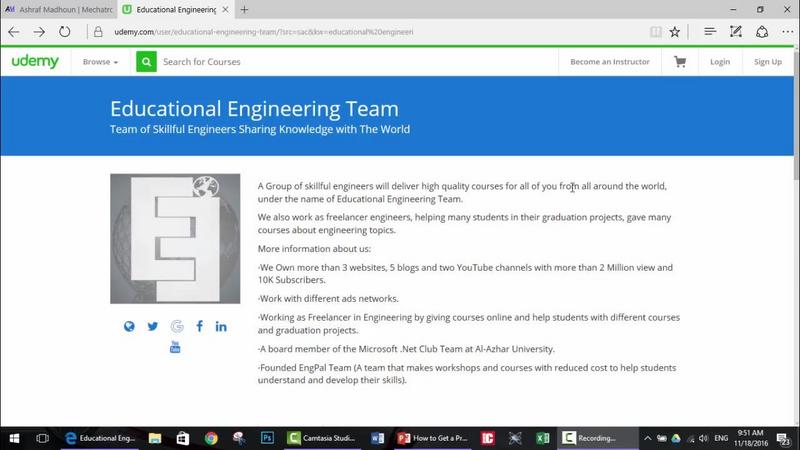Show hidden system tray icons chevron

pyautogui.click(x=647, y=438)
